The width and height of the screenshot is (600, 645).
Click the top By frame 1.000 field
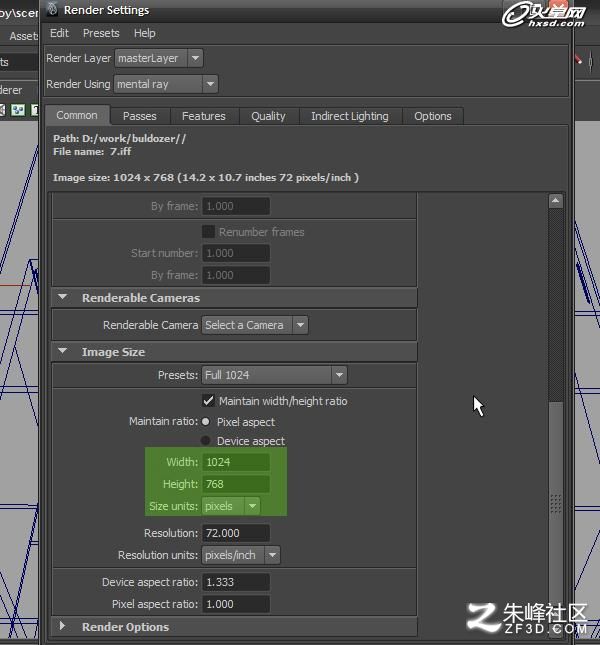(236, 206)
